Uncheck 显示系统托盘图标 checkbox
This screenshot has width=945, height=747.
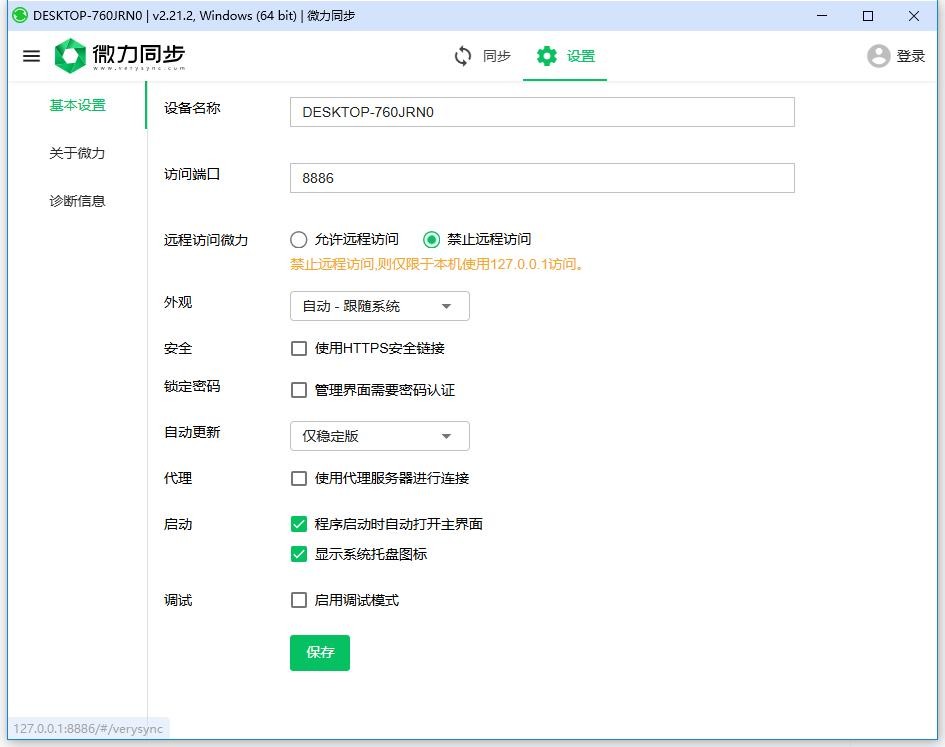pyautogui.click(x=298, y=554)
